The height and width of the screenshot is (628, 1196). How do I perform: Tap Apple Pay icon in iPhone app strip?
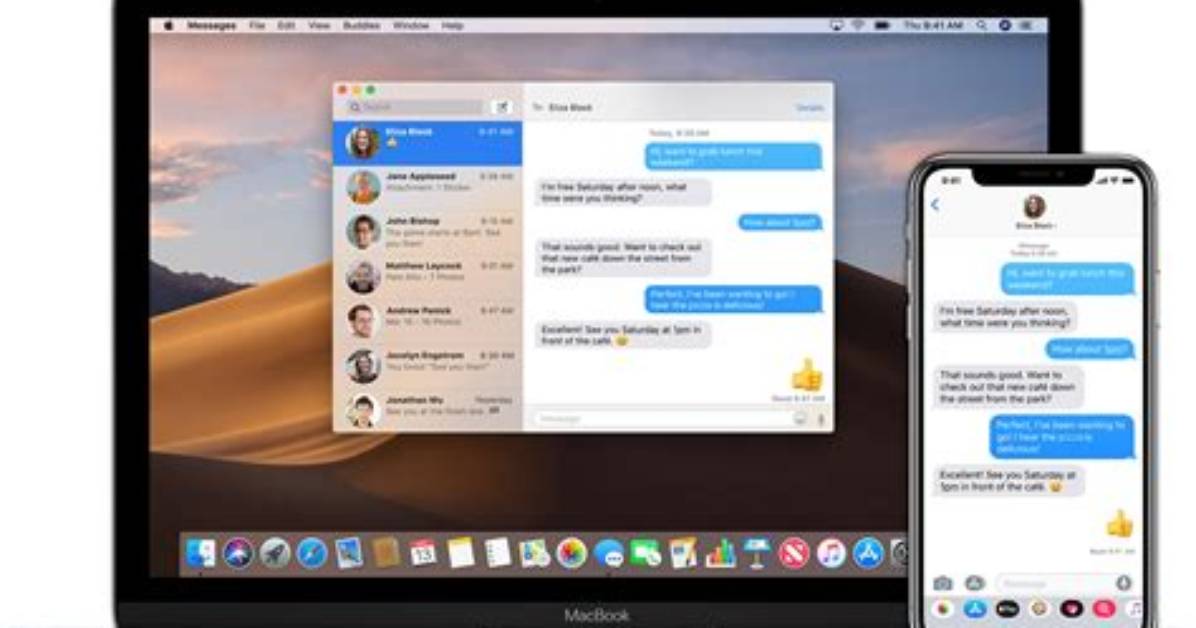coord(1007,609)
